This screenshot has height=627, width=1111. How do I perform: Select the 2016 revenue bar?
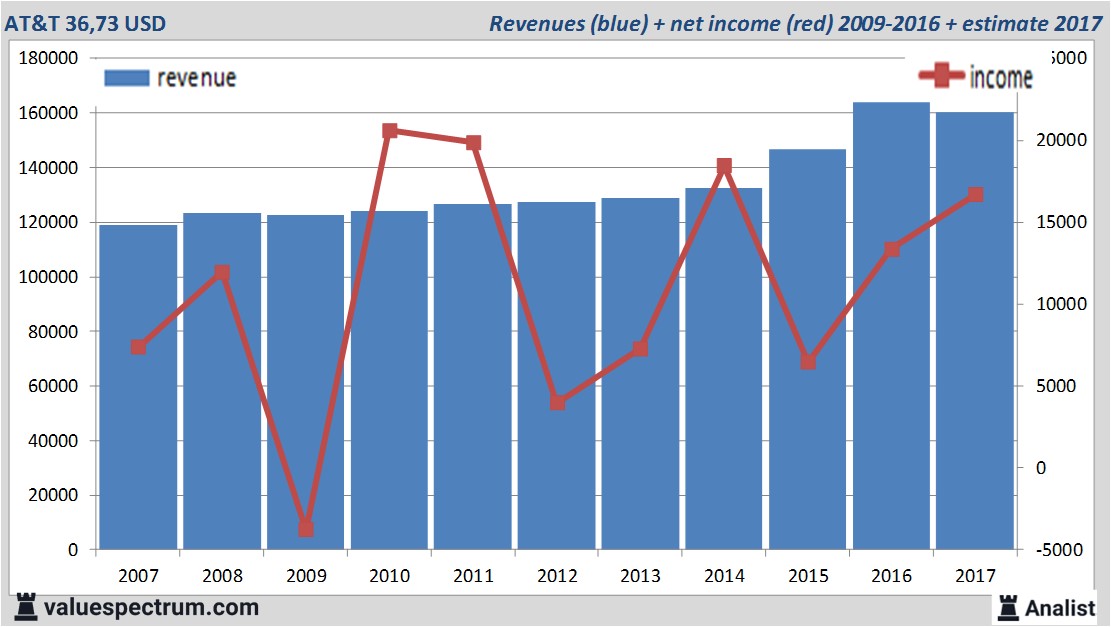891,326
